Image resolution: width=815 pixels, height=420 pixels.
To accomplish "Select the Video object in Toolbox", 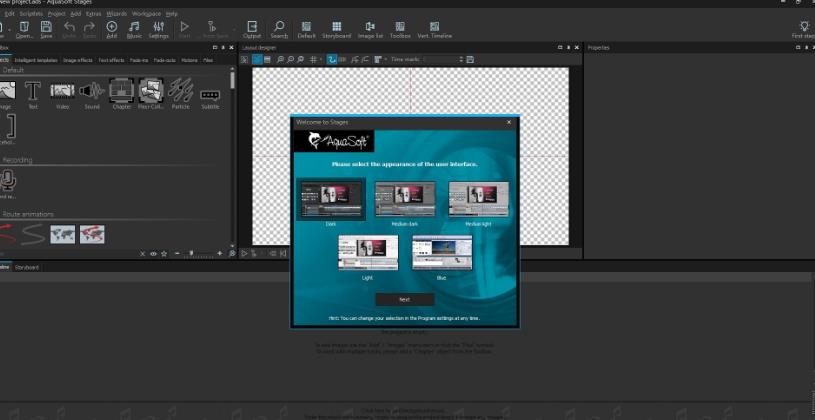I will coord(62,94).
